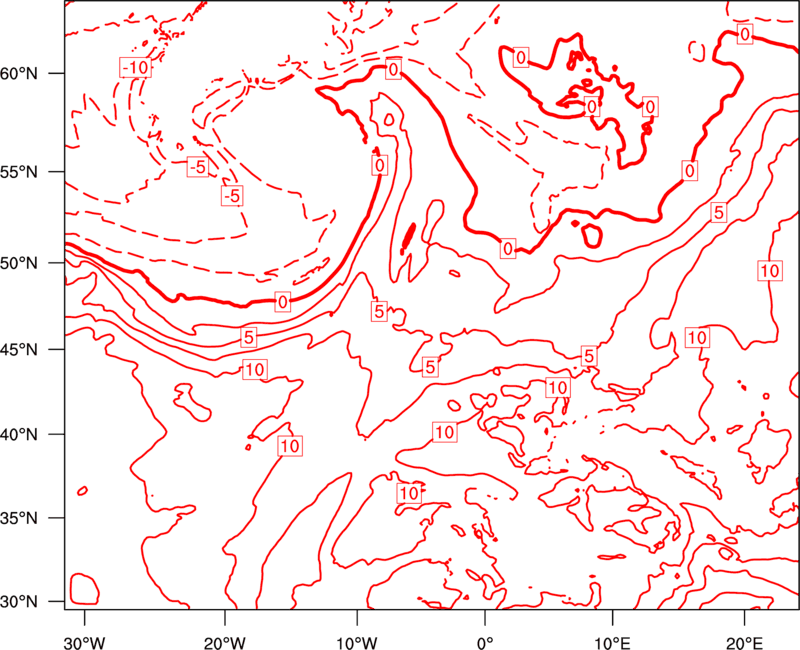Select the 10°E longitude tick label
The height and width of the screenshot is (650, 800).
(x=612, y=643)
